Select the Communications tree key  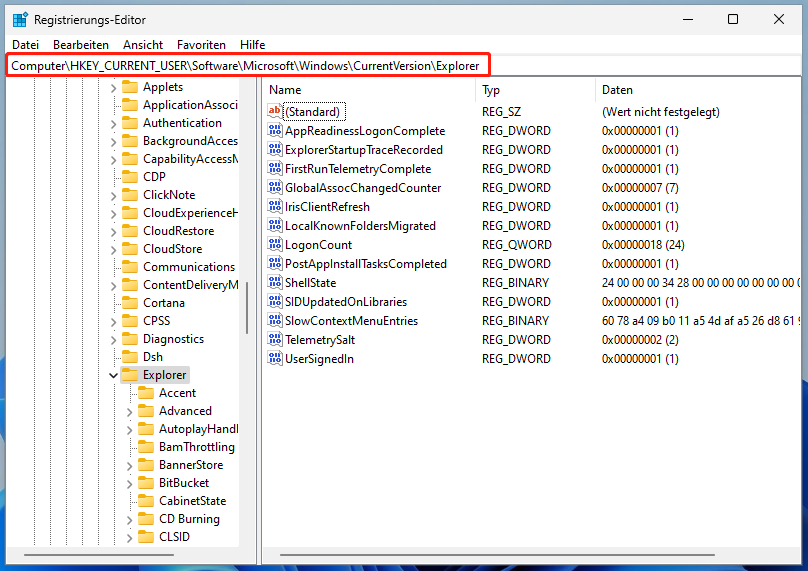(x=189, y=267)
